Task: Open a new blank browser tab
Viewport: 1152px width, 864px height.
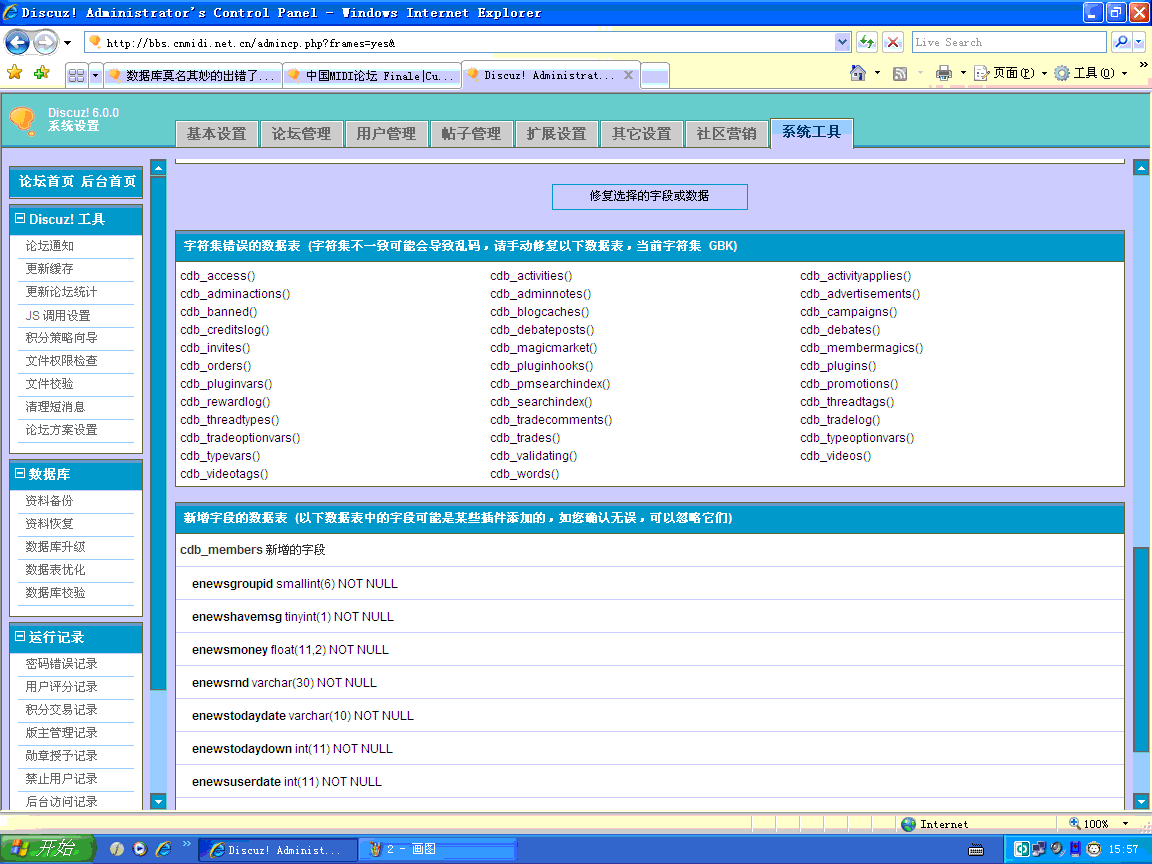Action: (x=655, y=76)
